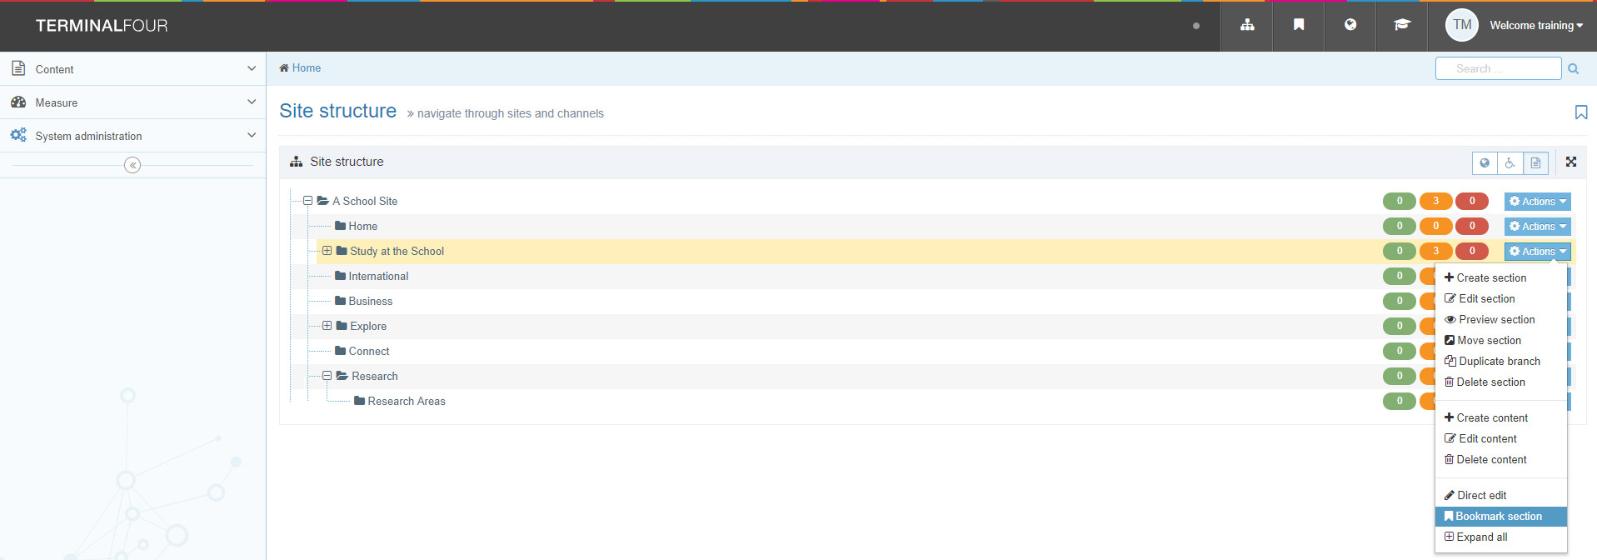Click the orange 3 badge for Study at the School
Image resolution: width=1597 pixels, height=560 pixels.
pos(1435,251)
